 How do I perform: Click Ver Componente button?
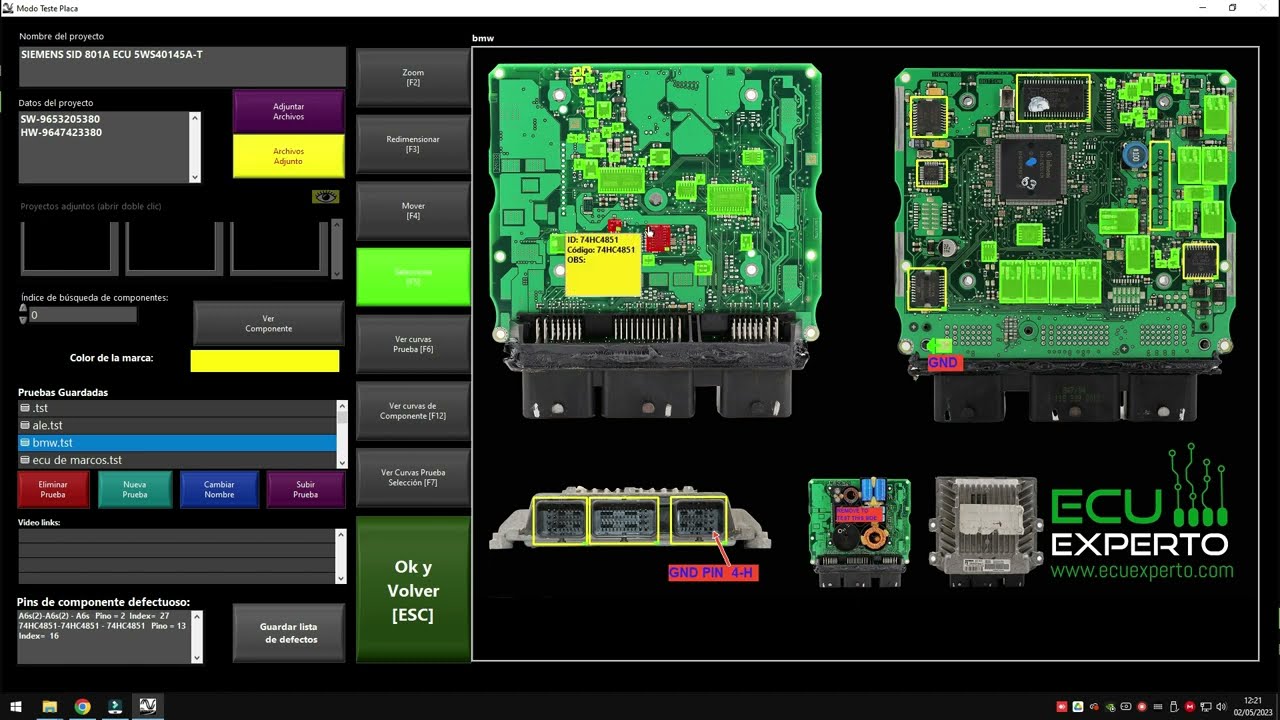[268, 324]
